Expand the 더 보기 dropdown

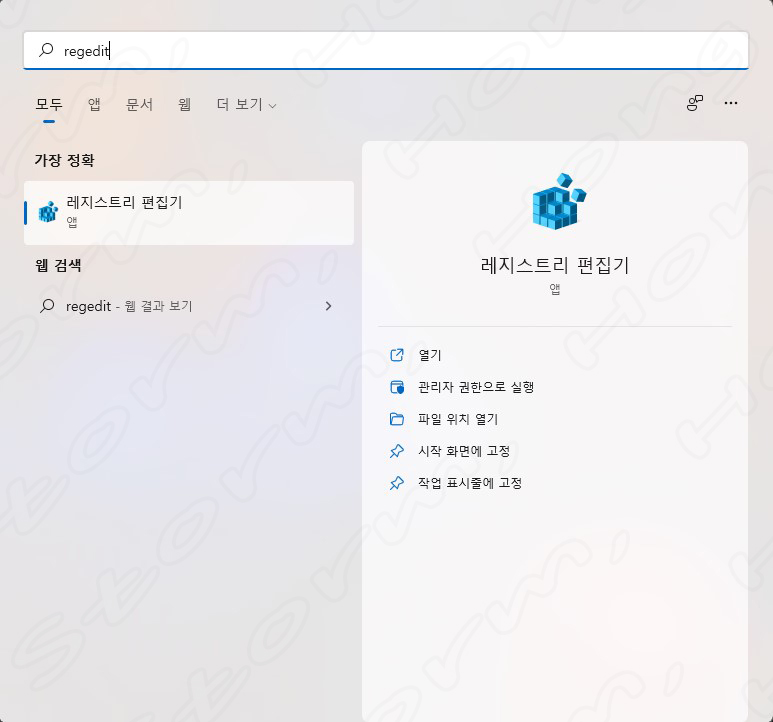point(246,104)
